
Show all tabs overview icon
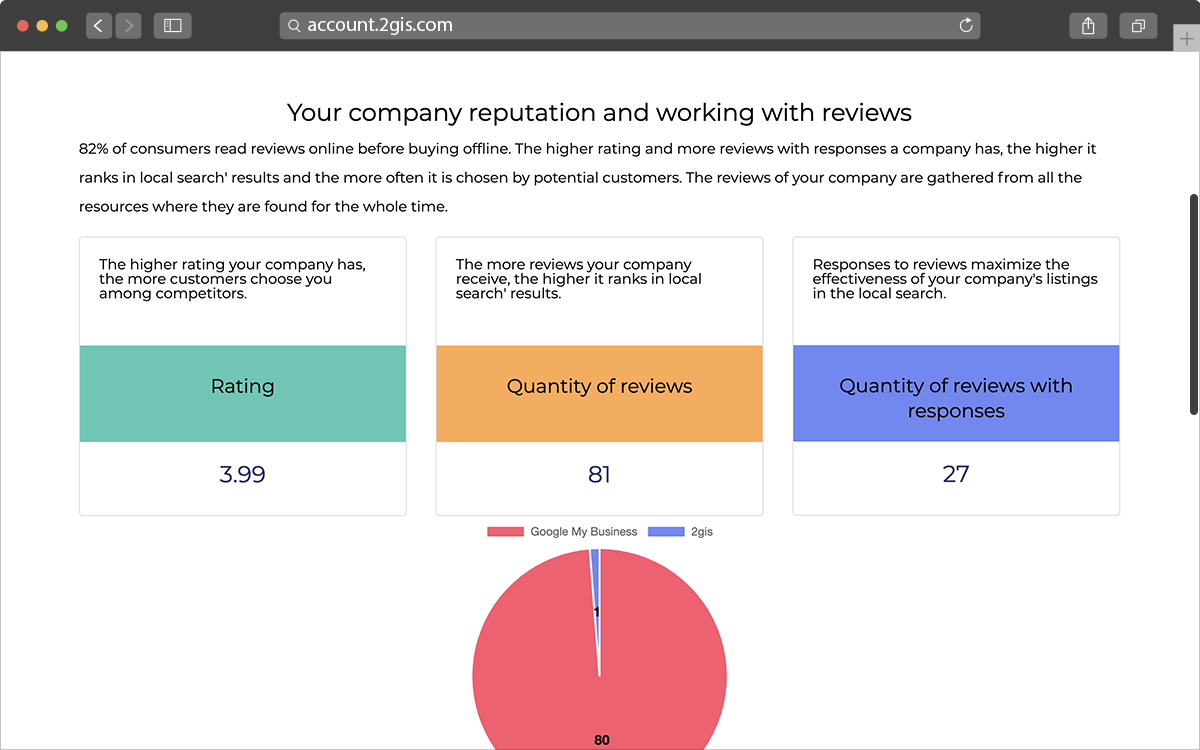[x=1138, y=26]
